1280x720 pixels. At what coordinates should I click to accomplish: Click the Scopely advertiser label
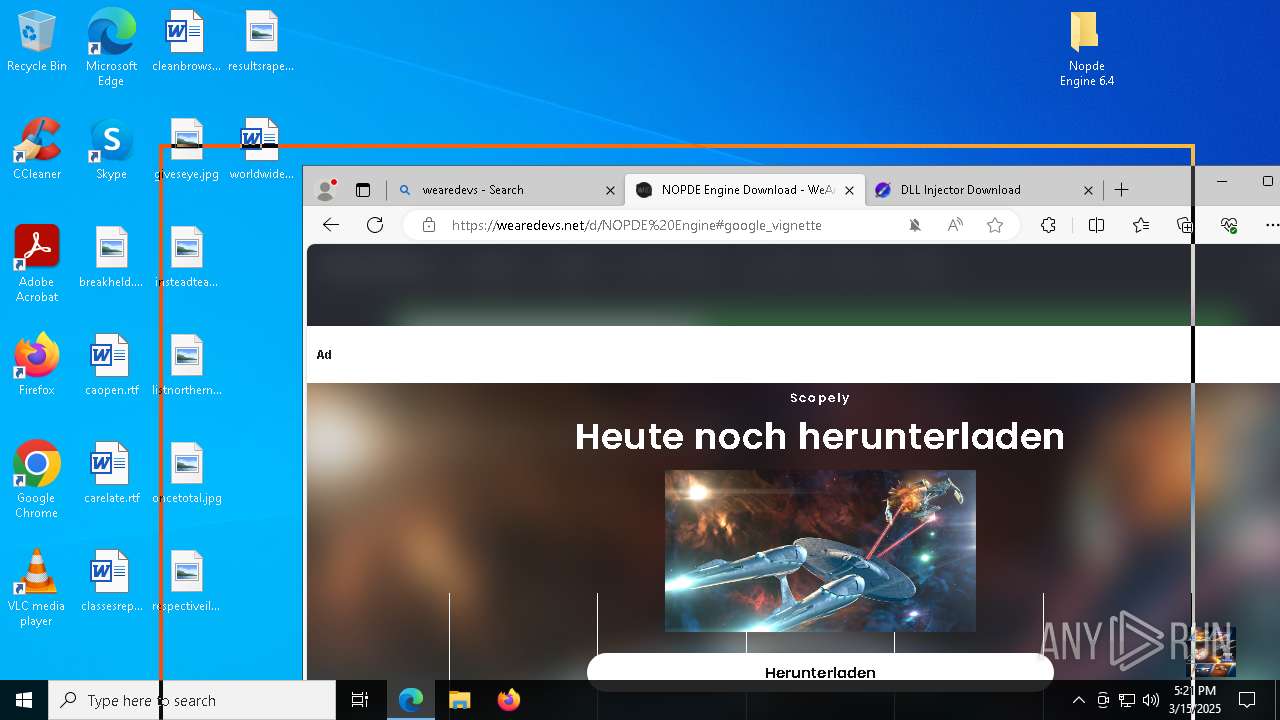pos(820,398)
